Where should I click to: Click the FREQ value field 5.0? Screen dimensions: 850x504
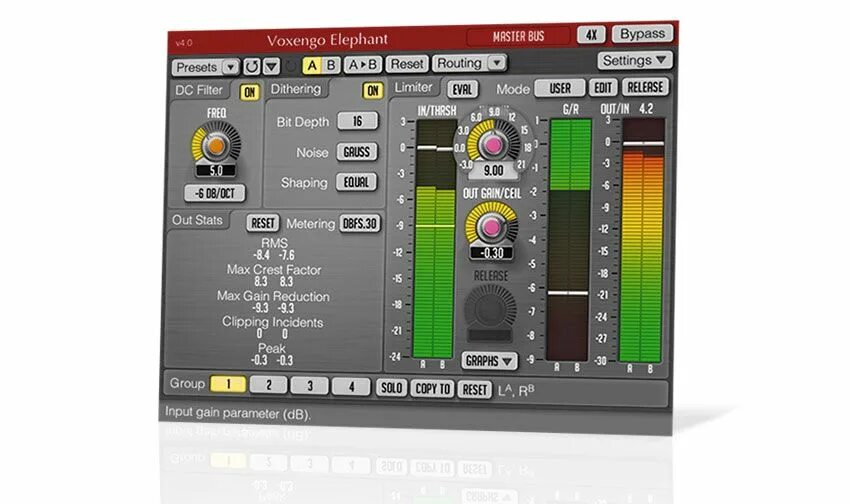pyautogui.click(x=216, y=171)
